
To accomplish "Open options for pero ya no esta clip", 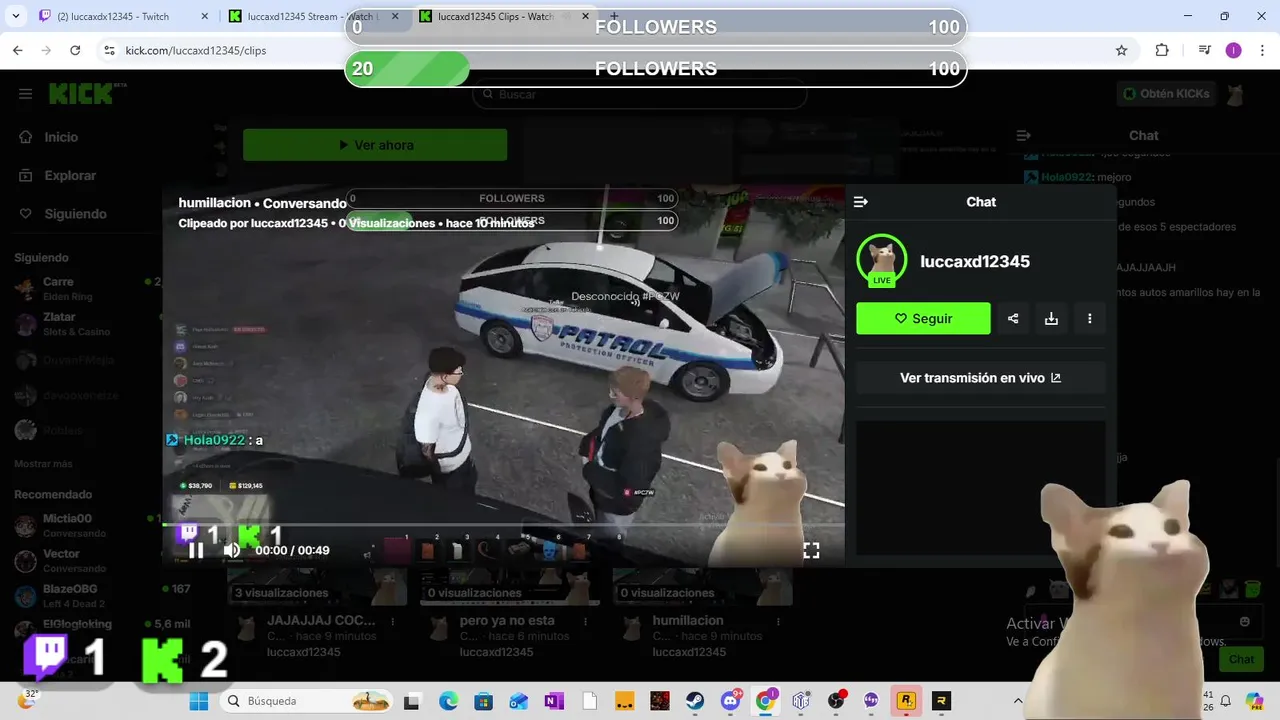I will point(586,621).
